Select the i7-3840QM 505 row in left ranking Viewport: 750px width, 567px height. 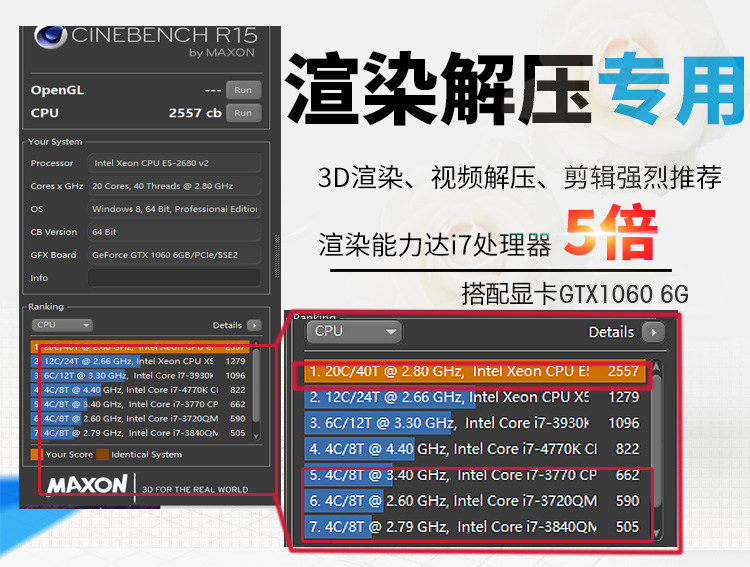tap(140, 433)
